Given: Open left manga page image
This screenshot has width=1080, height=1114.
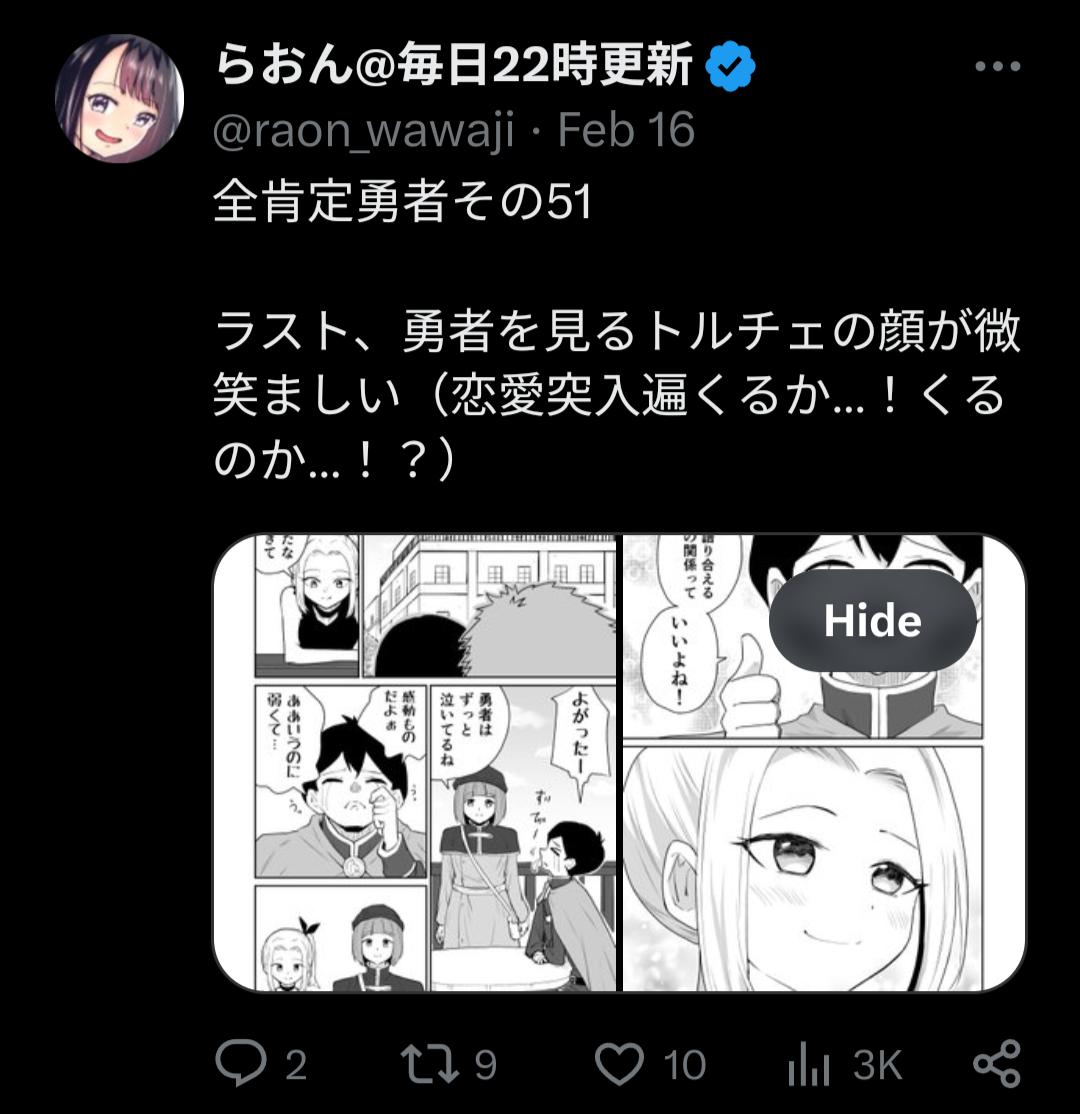Looking at the screenshot, I should click(416, 762).
